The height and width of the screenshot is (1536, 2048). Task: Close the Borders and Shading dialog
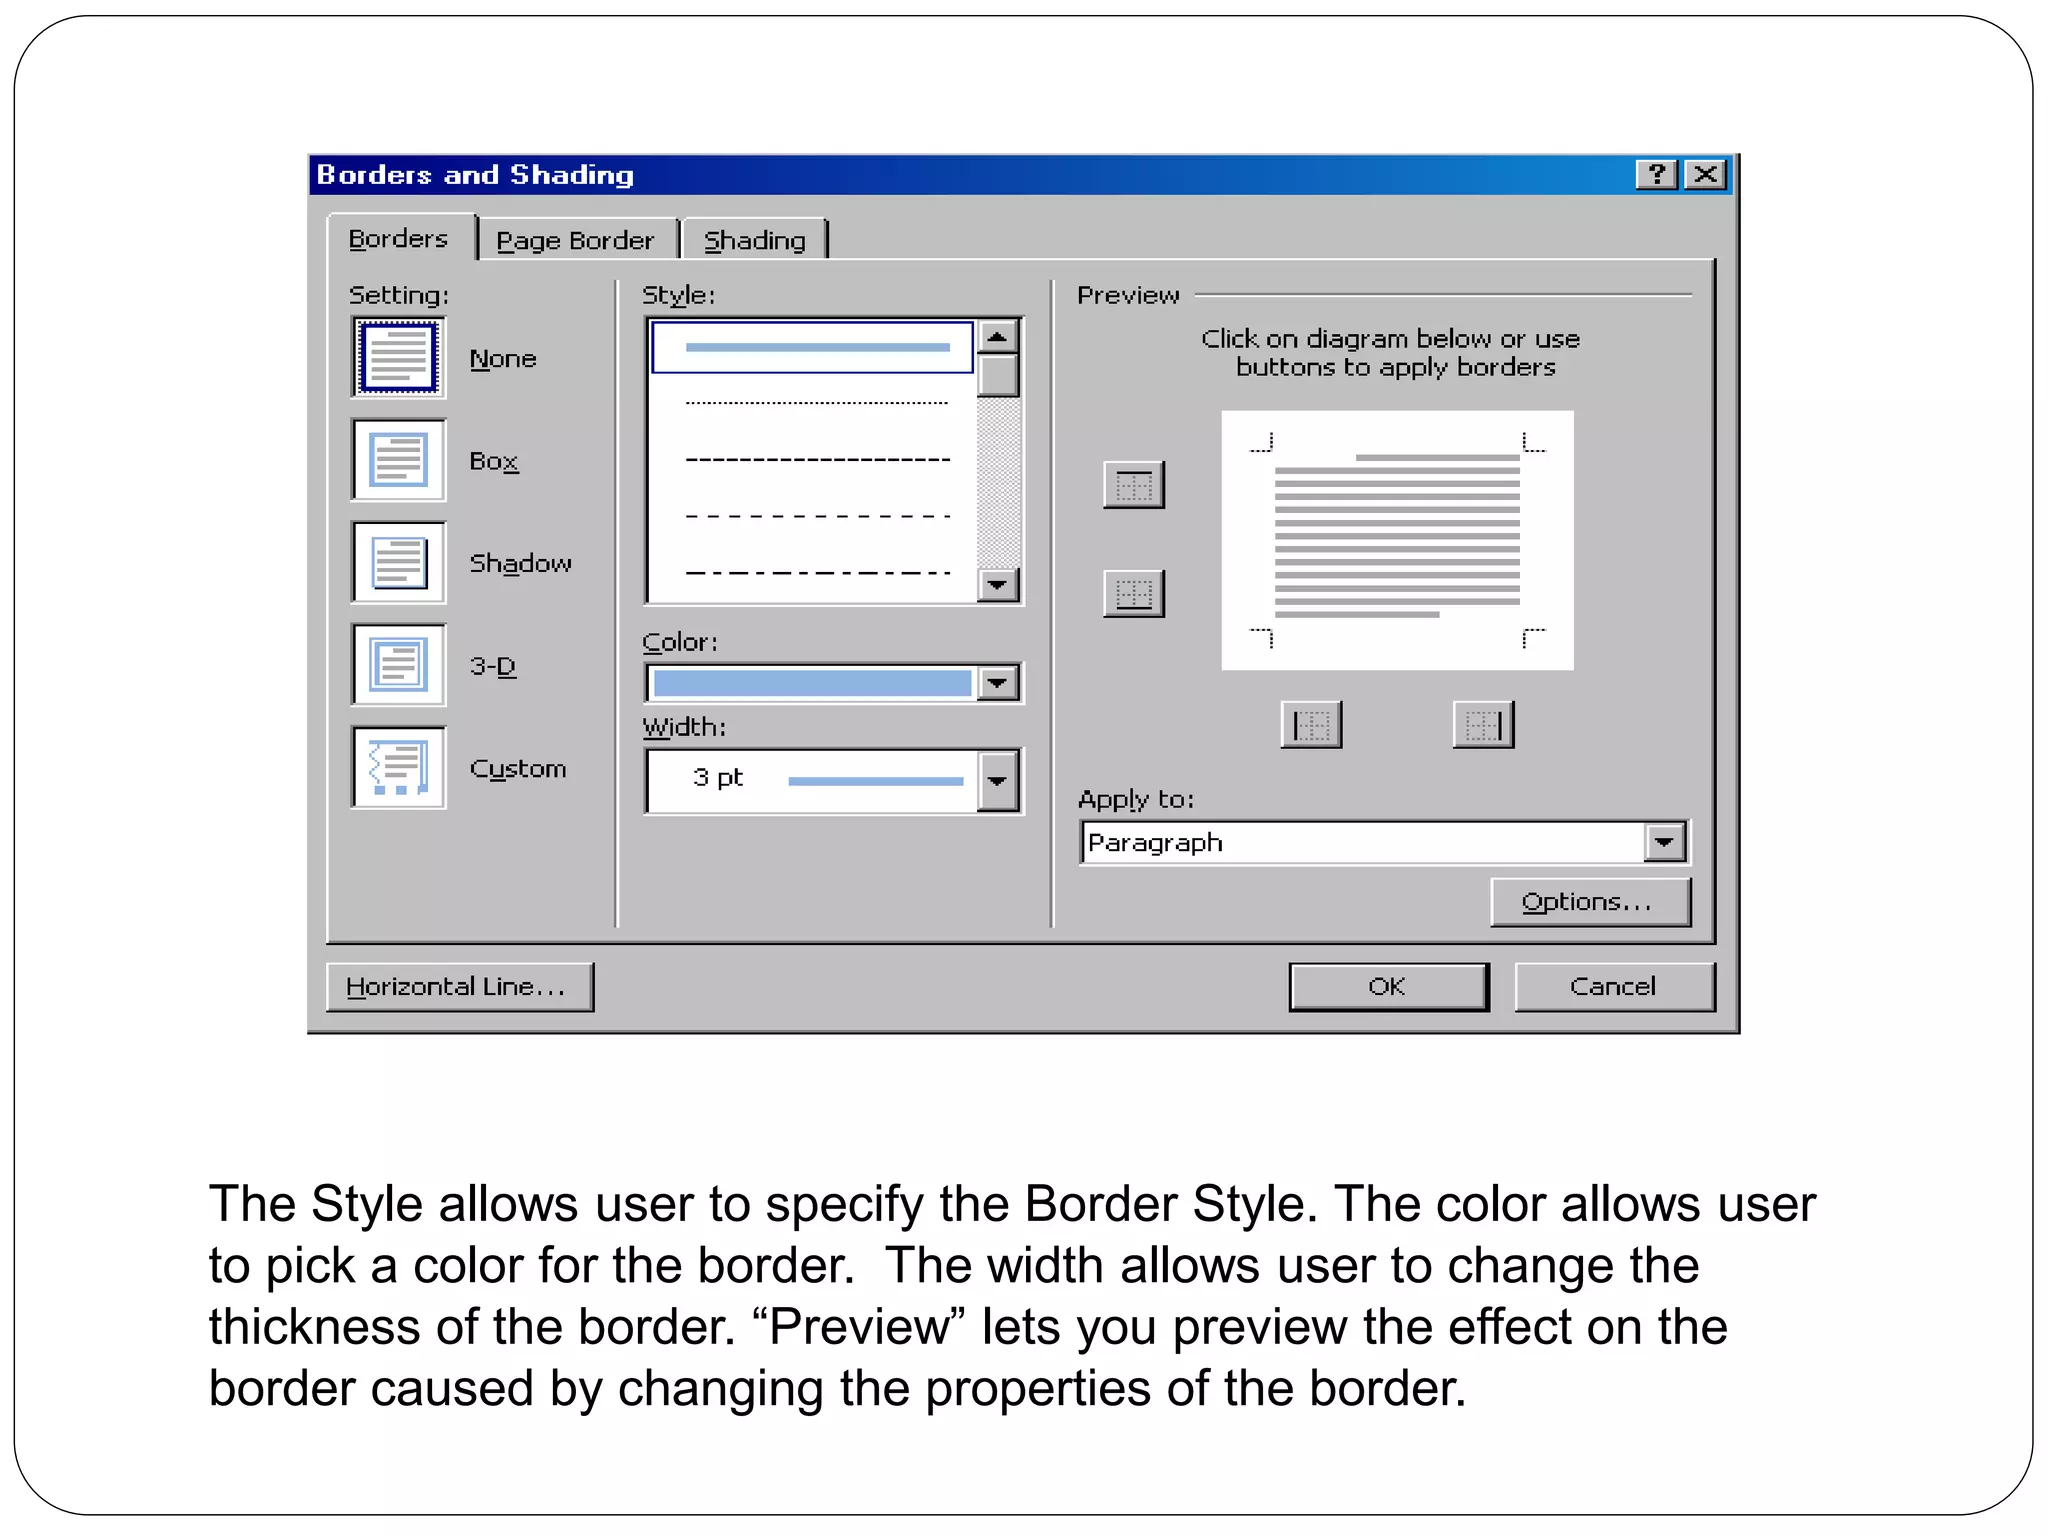pyautogui.click(x=1705, y=174)
